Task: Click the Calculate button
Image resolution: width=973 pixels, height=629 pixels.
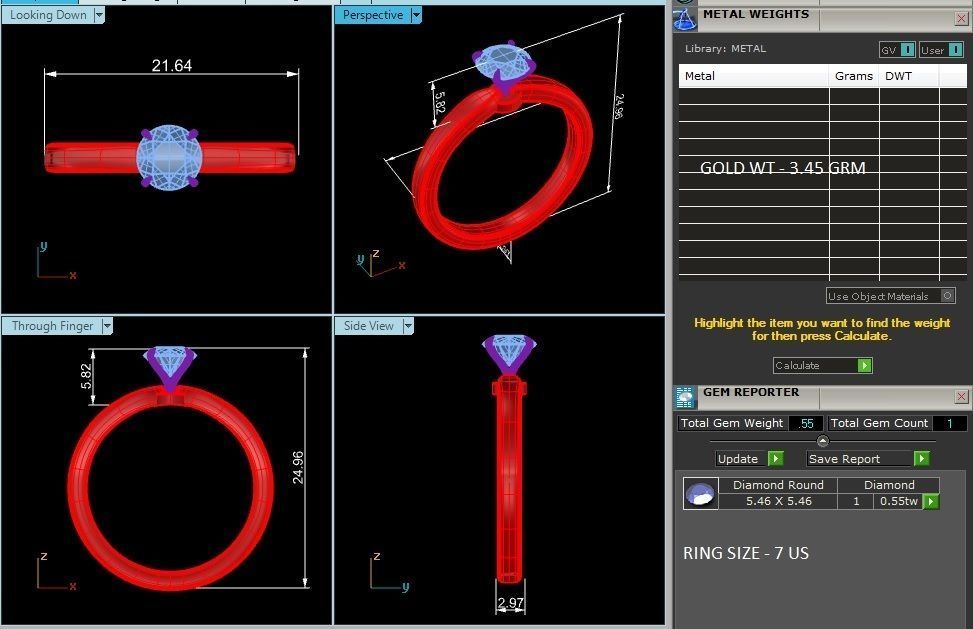Action: (823, 365)
